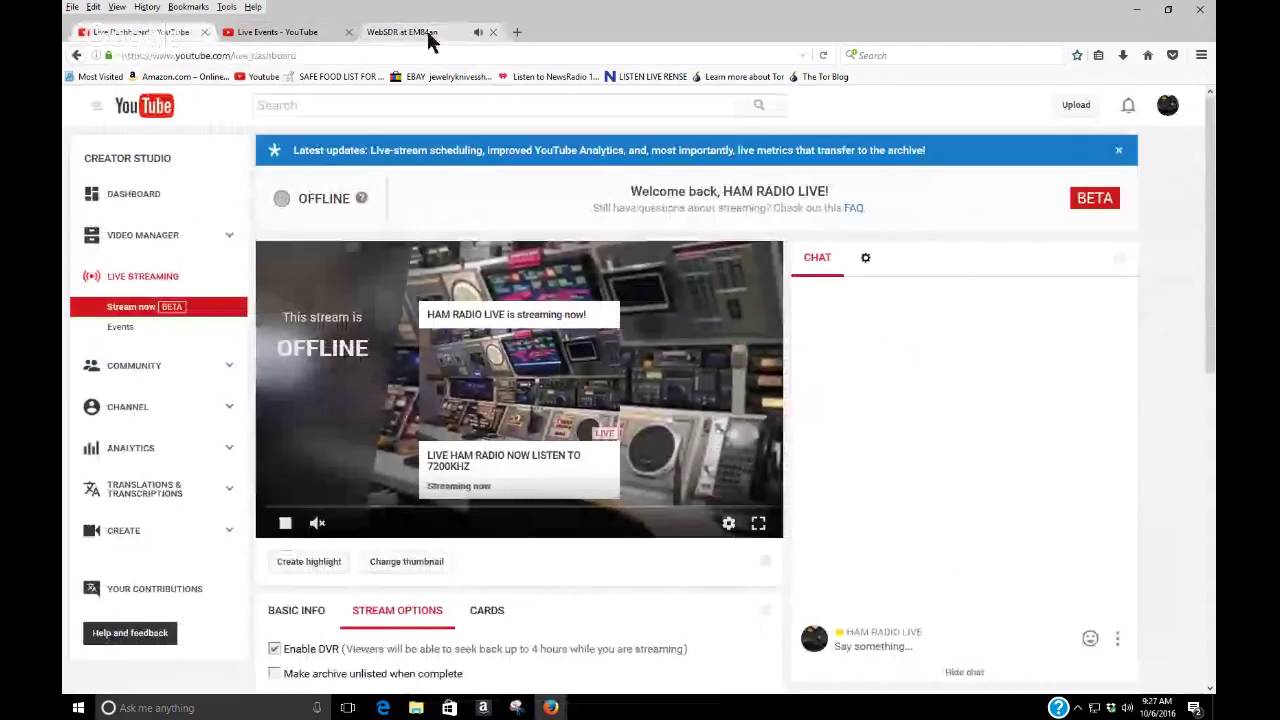Screen dimensions: 1280x720
Task: Switch to the Basic Info tab
Action: [296, 610]
